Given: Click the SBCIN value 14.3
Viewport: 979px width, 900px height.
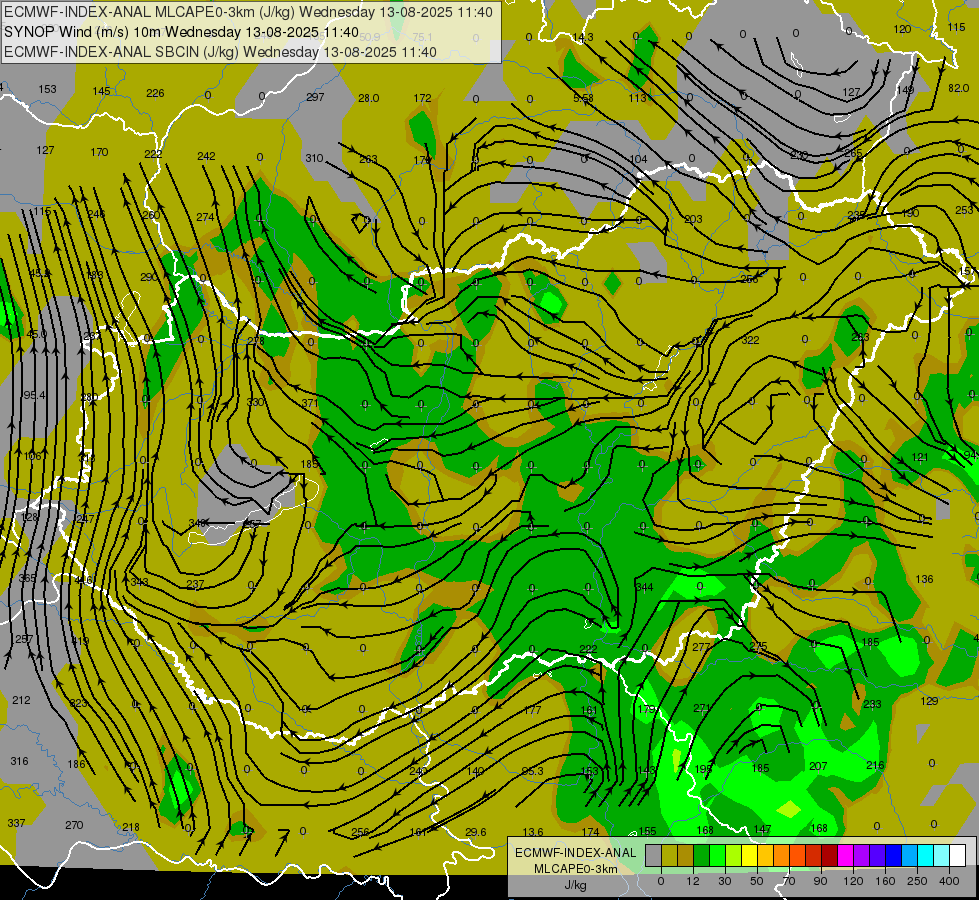Looking at the screenshot, I should (x=583, y=37).
